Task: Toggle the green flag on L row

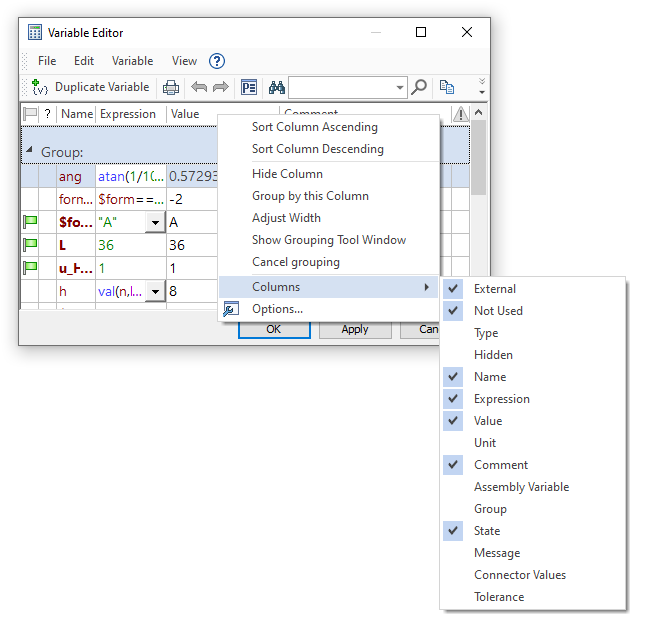Action: pyautogui.click(x=30, y=245)
